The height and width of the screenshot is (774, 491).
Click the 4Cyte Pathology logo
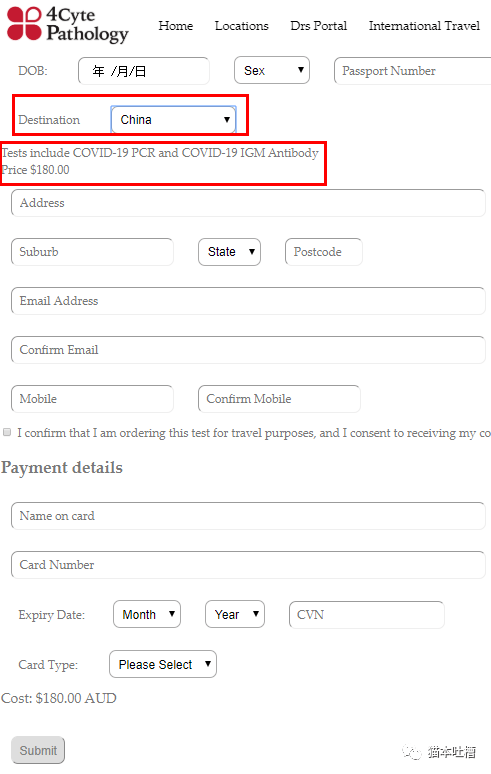pyautogui.click(x=68, y=24)
